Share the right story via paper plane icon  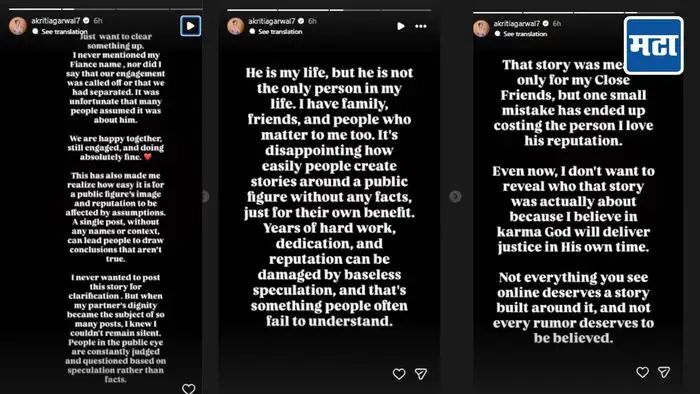point(664,372)
